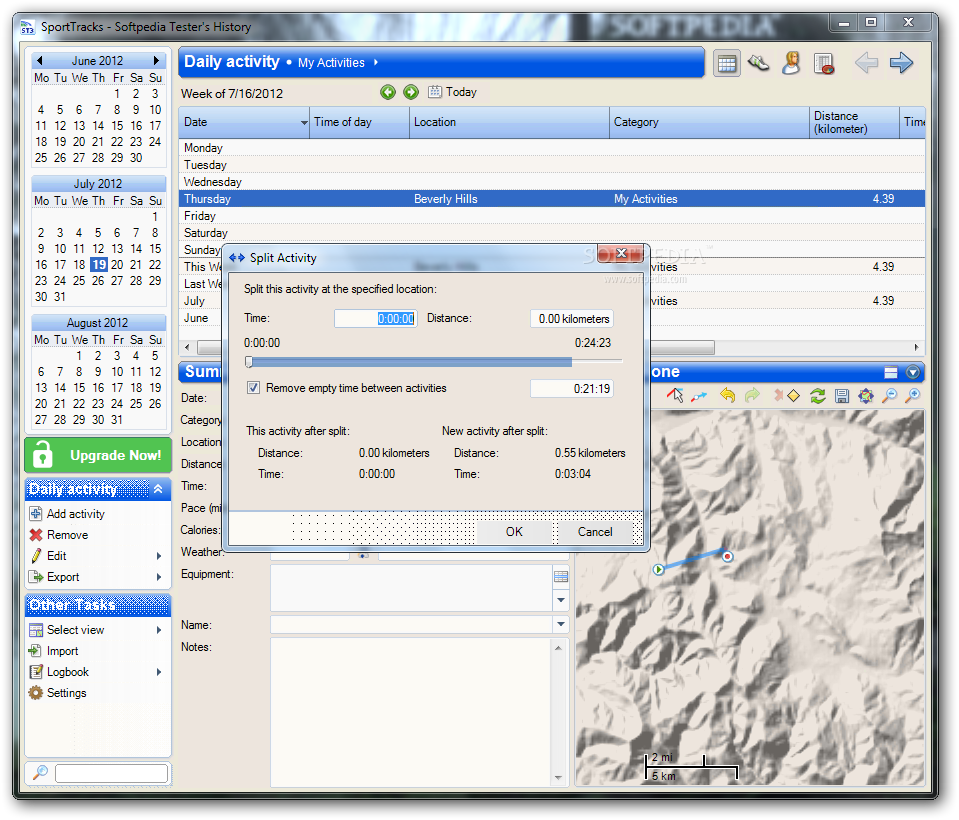Close the Split Activity dialog
The height and width of the screenshot is (820, 959).
[621, 253]
